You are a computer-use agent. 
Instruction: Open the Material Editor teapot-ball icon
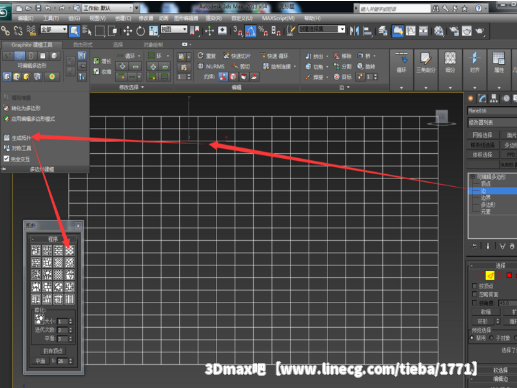[438, 31]
